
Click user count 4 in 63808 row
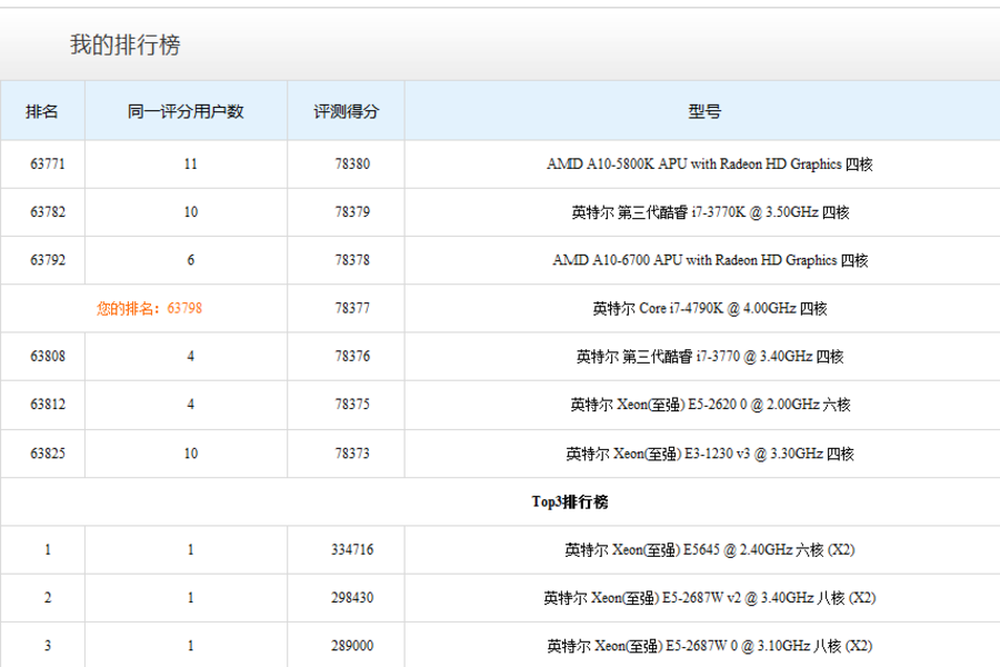tap(191, 356)
